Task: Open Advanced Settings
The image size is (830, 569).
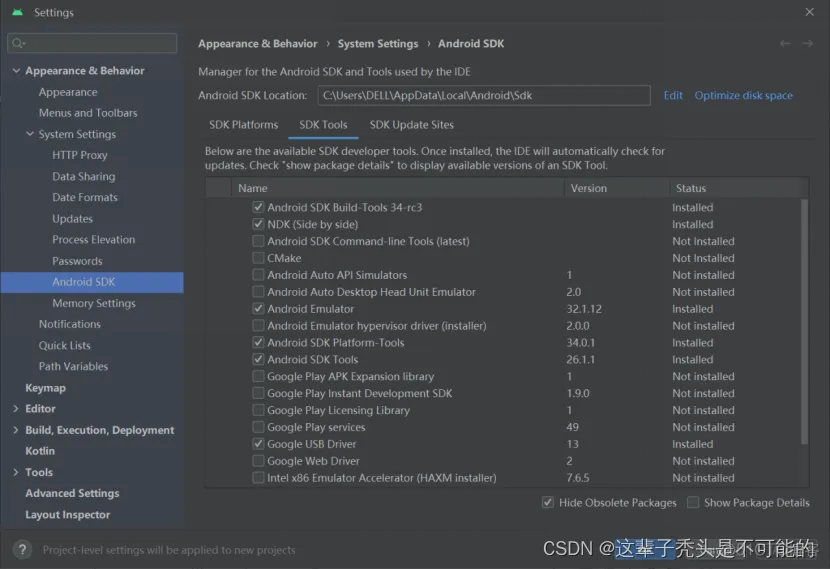Action: (72, 493)
